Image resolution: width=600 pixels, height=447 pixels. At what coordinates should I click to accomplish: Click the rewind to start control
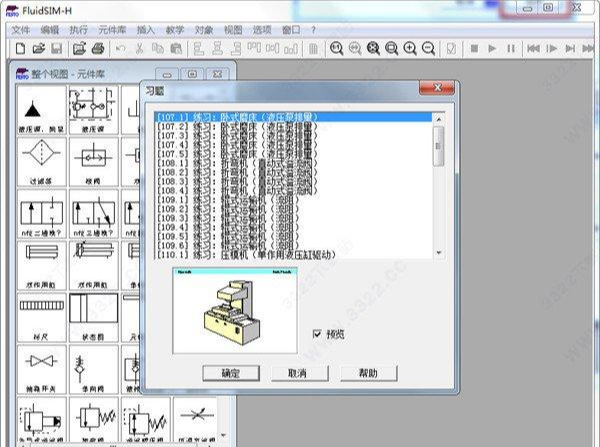[x=533, y=49]
